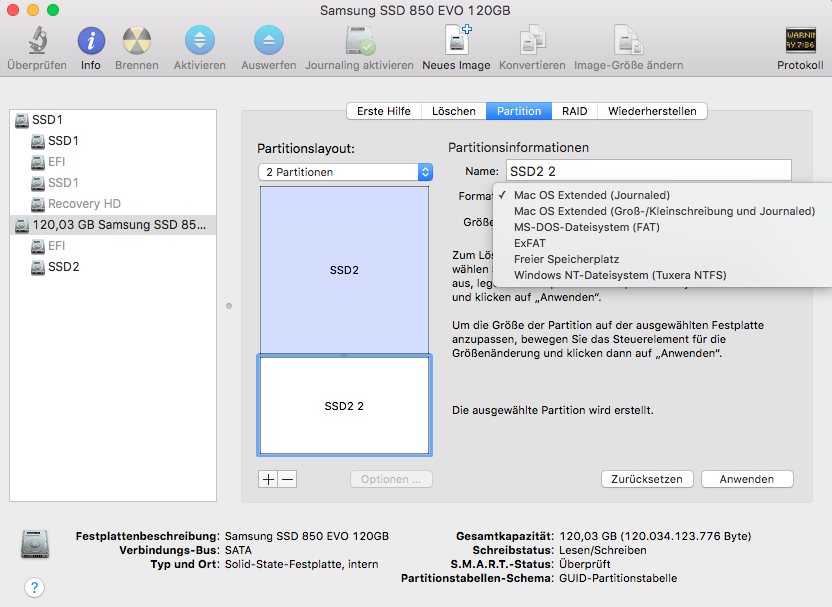Select the EFI entry under the Samsung SSD
832x607 pixels.
point(113,246)
